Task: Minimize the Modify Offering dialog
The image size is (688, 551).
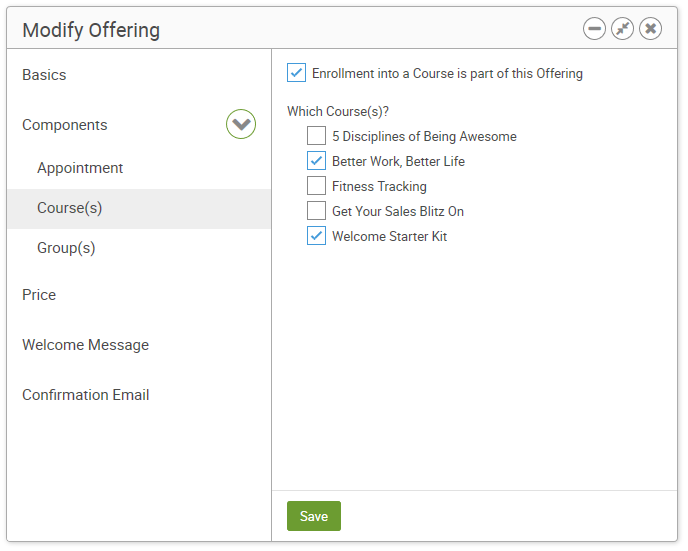Action: (x=594, y=29)
